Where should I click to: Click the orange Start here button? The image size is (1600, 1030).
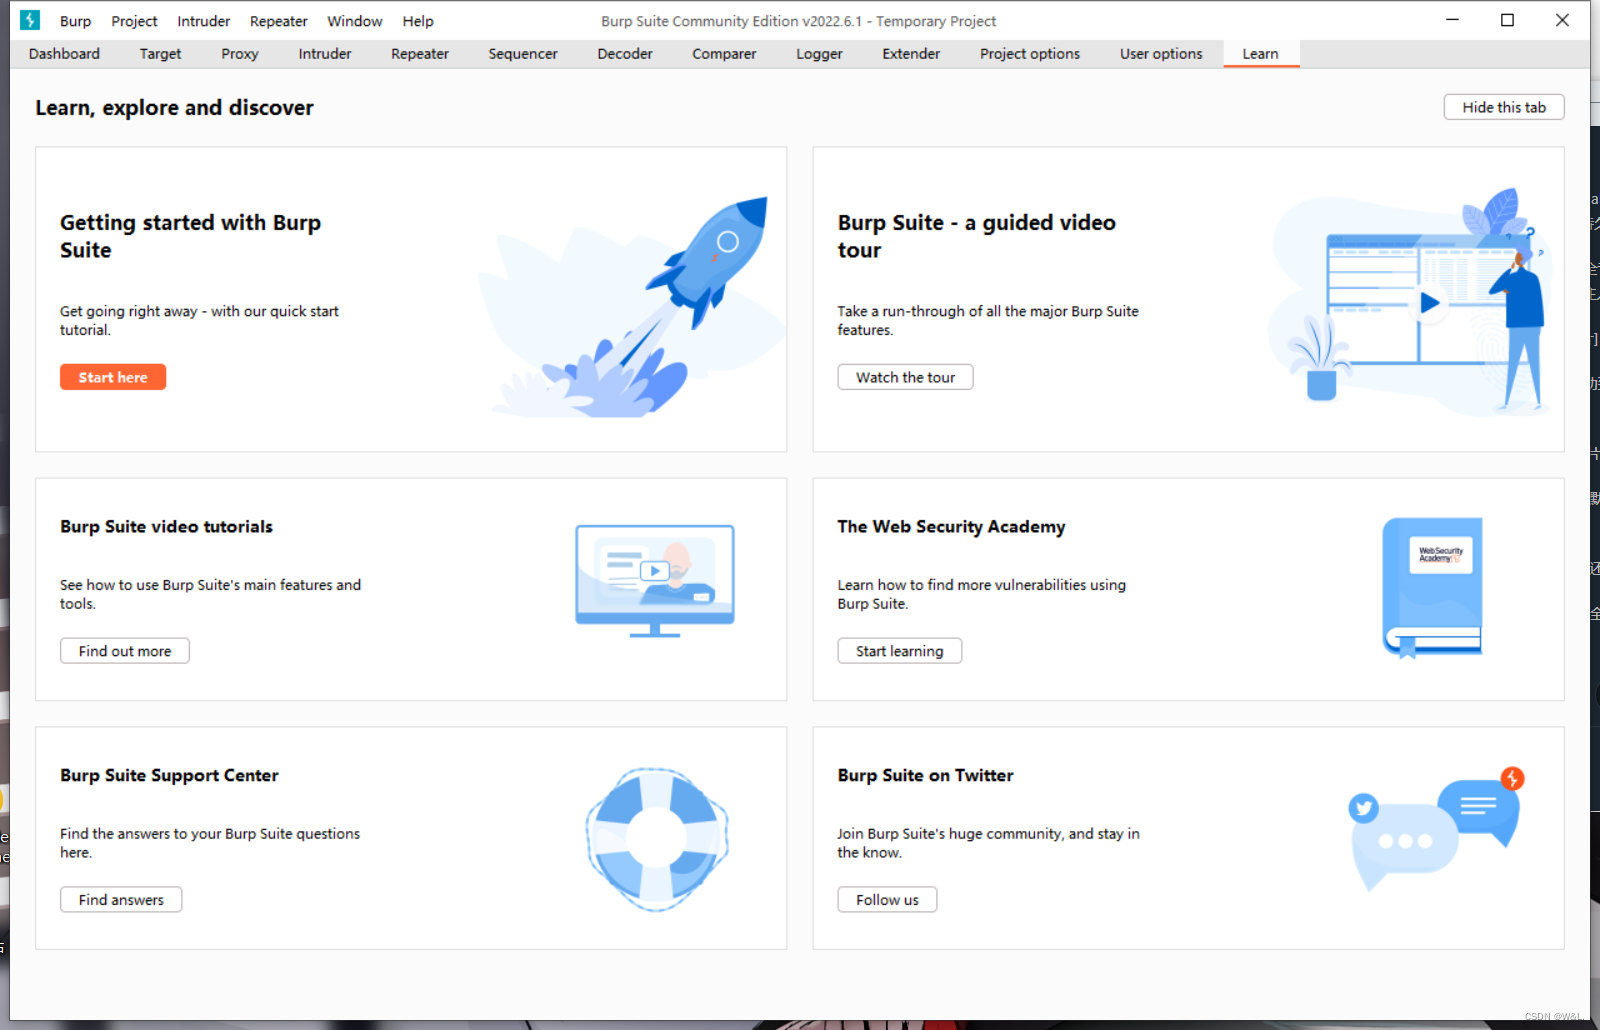point(113,377)
